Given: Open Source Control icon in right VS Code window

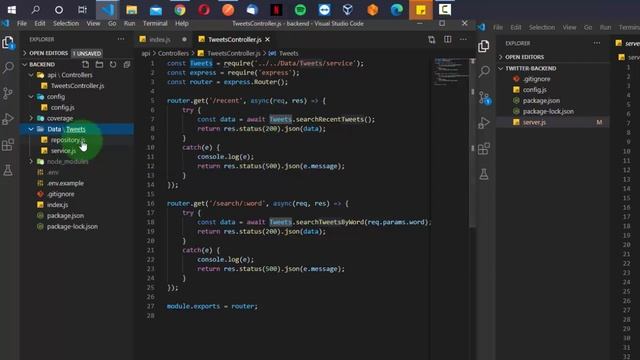Looking at the screenshot, I should pos(484,98).
